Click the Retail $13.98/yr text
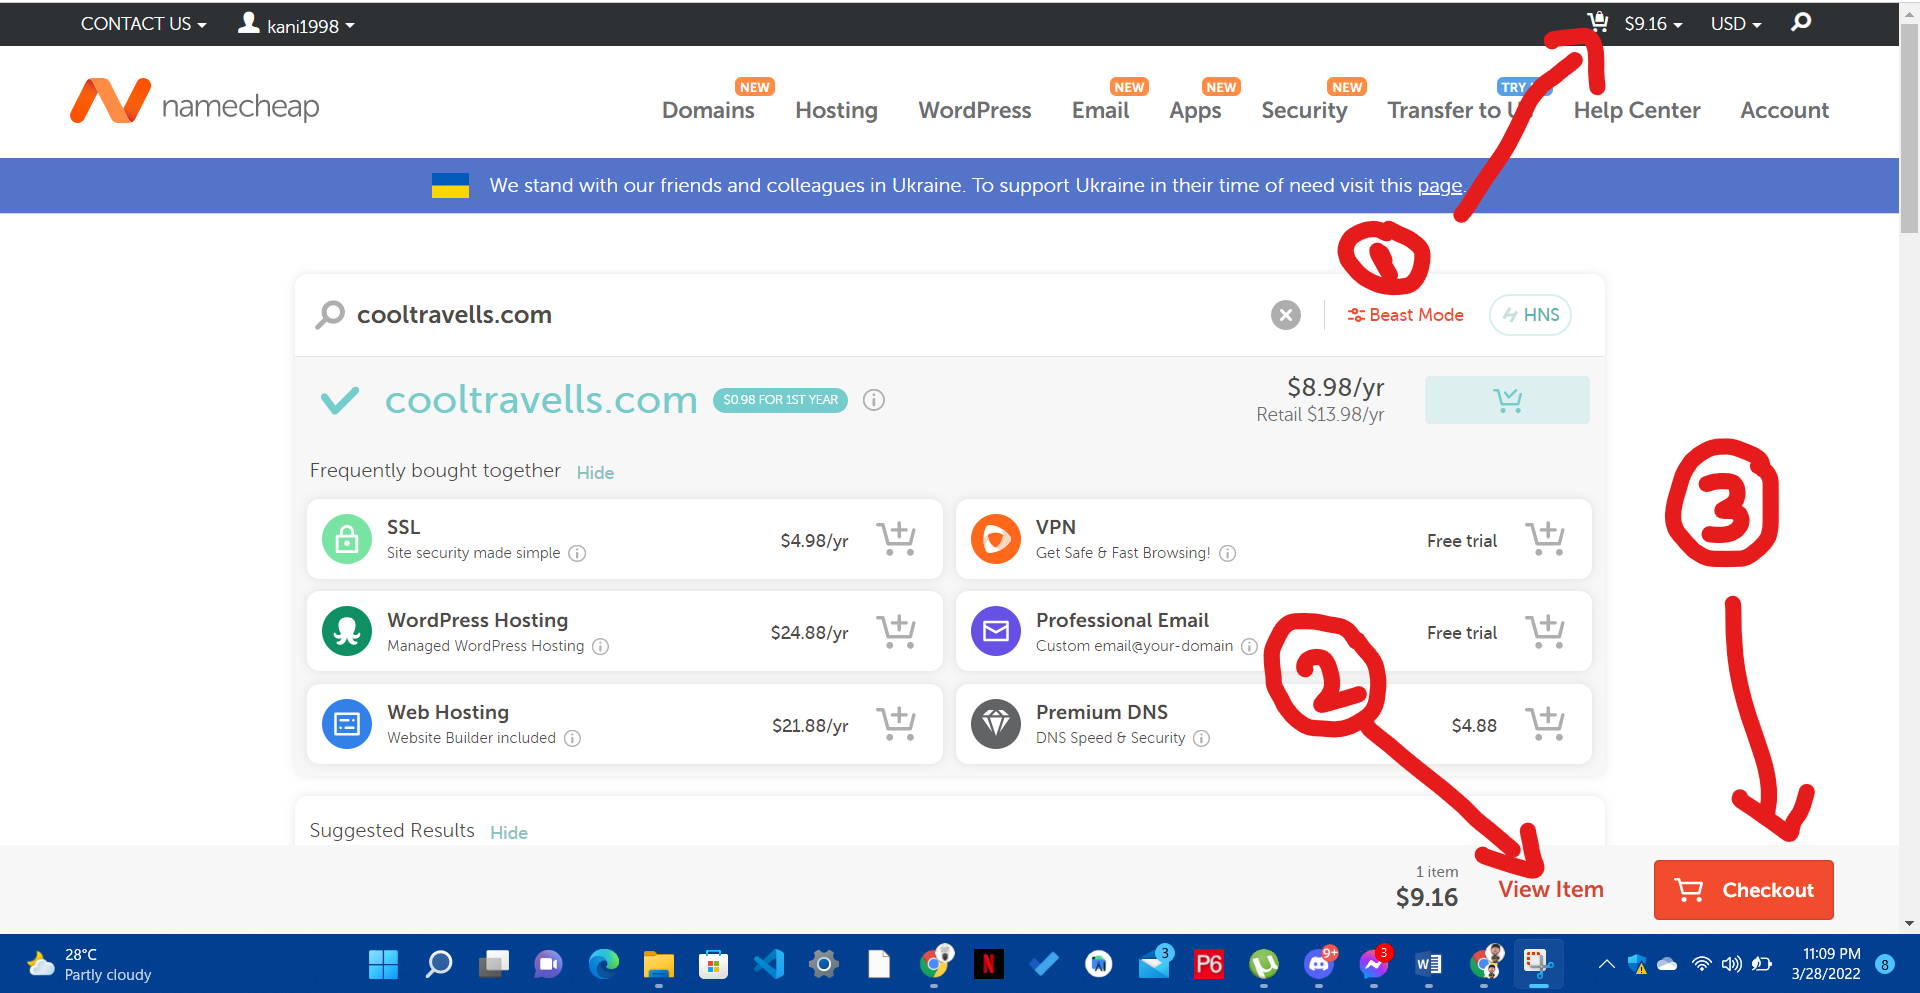 coord(1320,415)
